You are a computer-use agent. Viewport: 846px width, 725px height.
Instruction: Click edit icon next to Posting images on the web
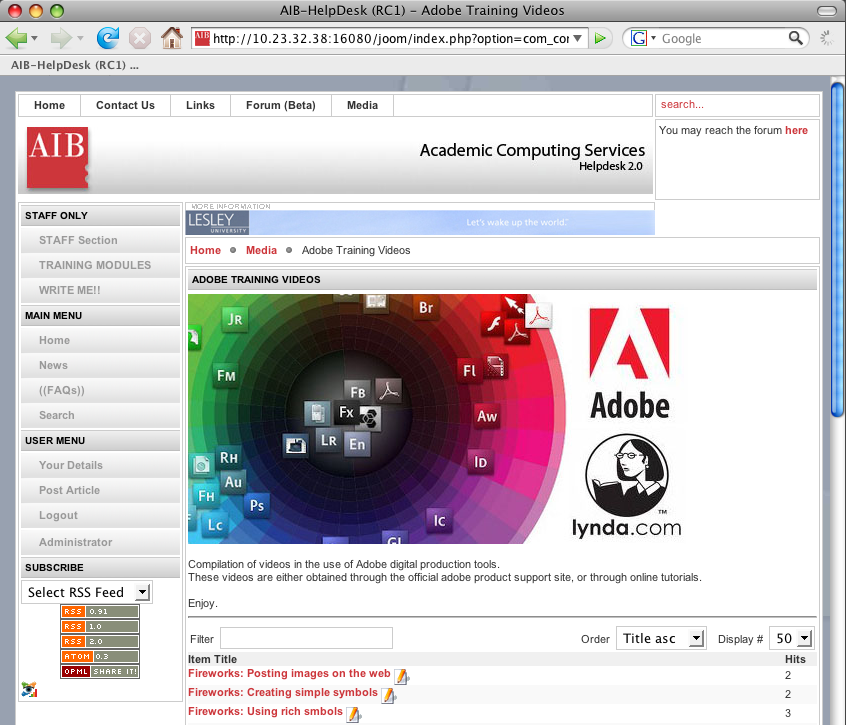402,676
